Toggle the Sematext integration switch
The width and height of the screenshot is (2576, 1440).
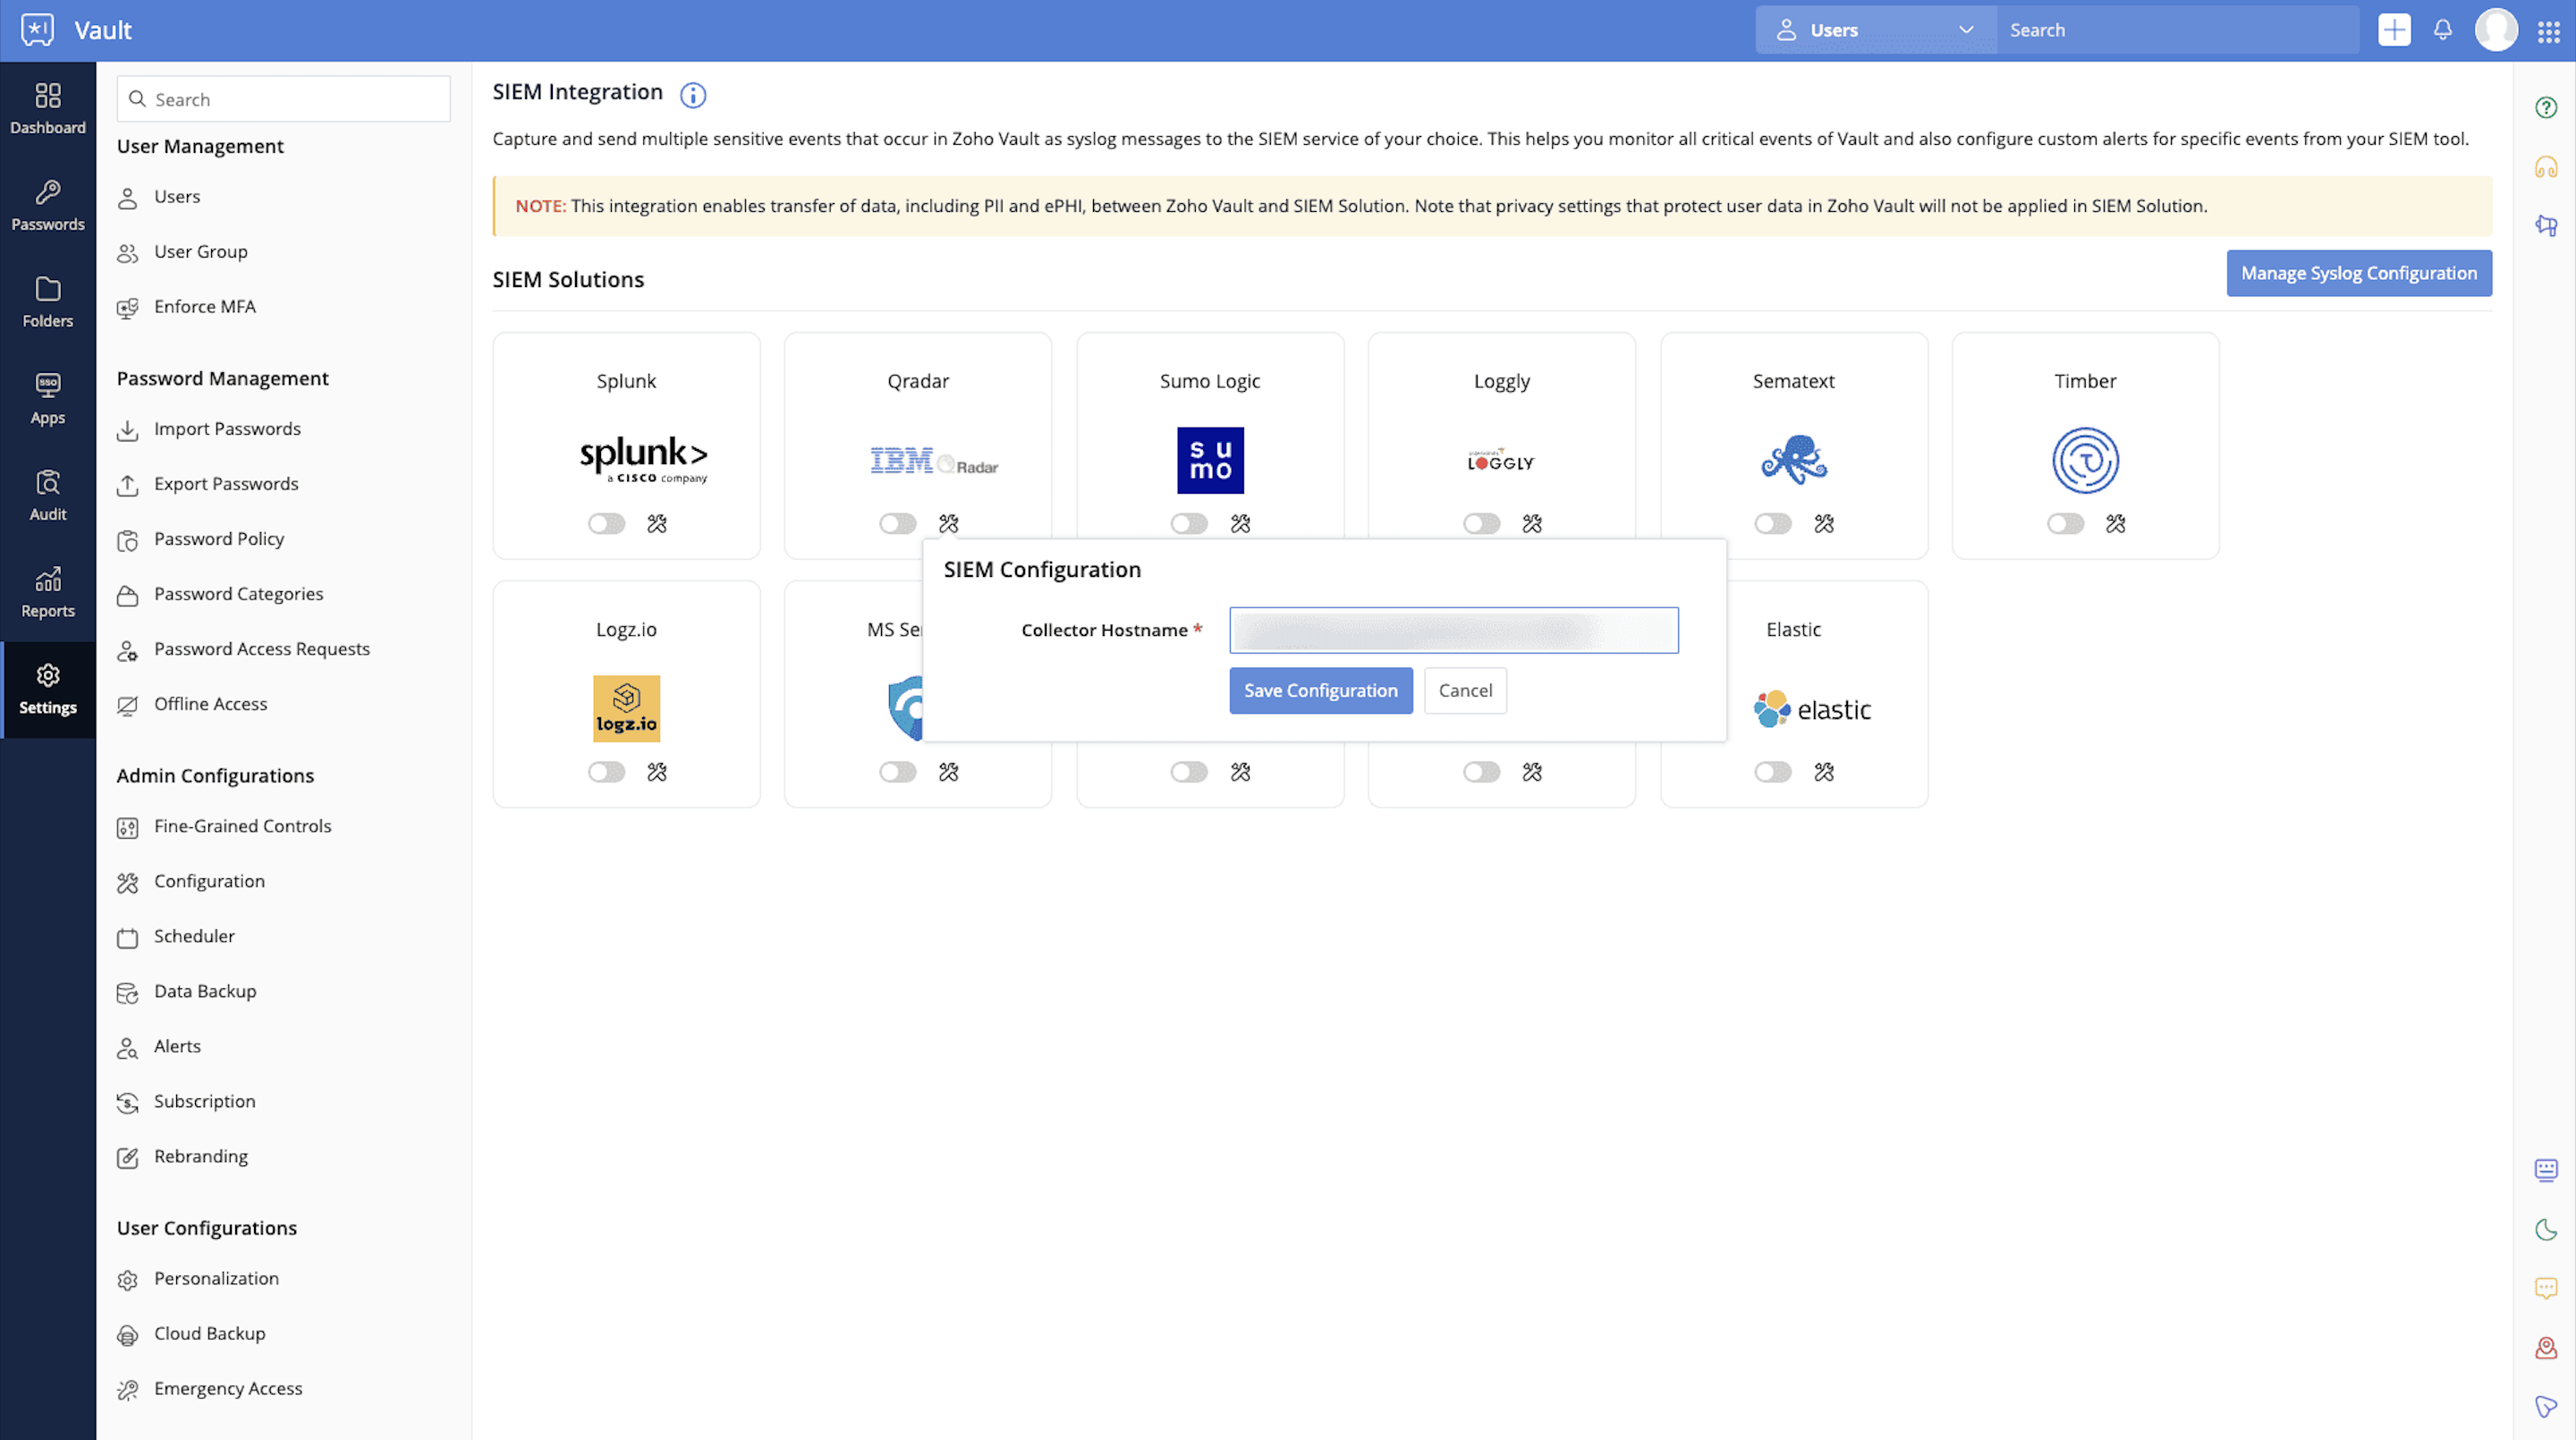(x=1772, y=523)
